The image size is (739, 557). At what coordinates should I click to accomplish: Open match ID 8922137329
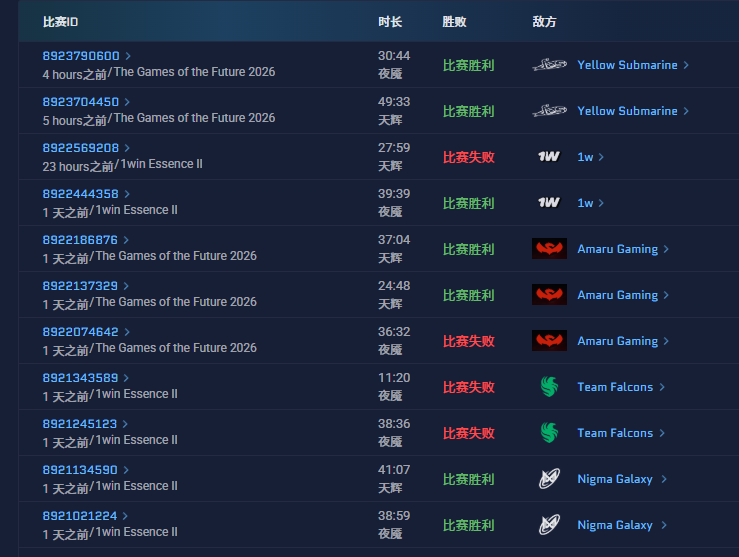coord(80,286)
